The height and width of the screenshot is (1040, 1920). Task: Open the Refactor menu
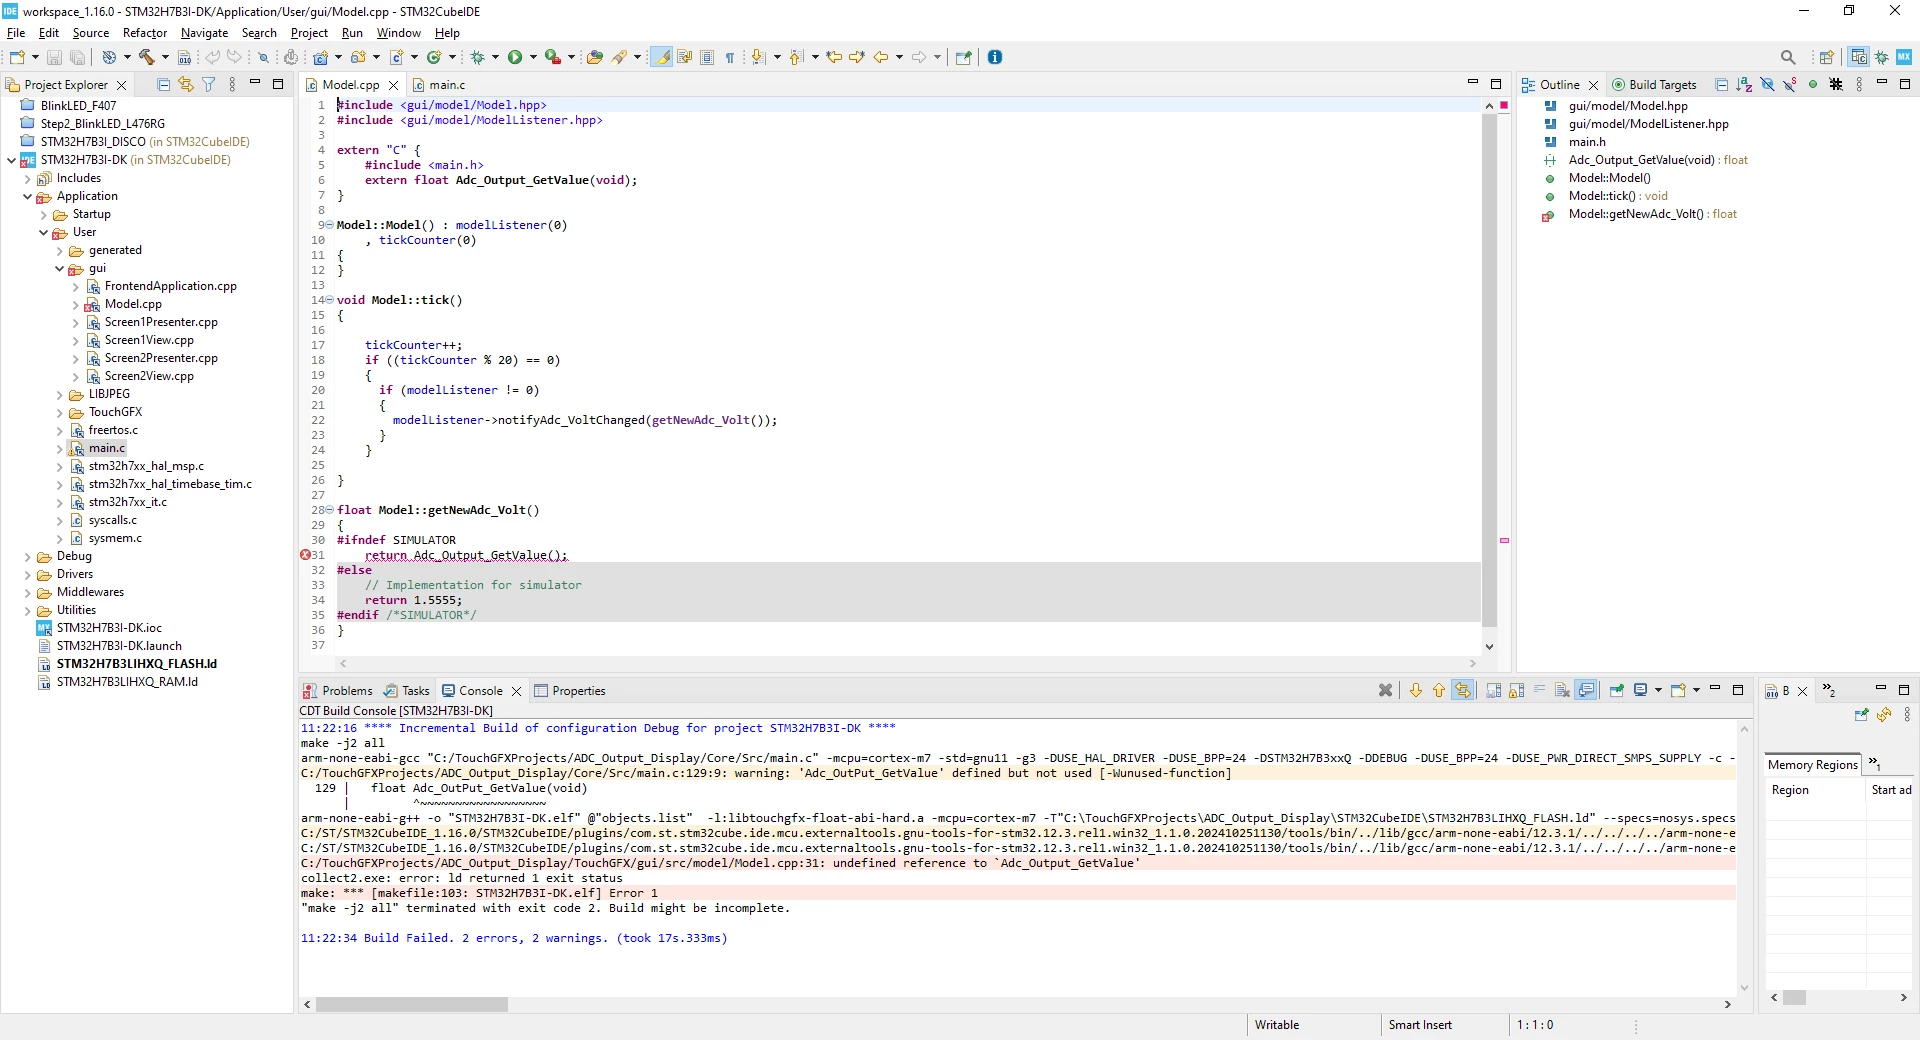145,33
